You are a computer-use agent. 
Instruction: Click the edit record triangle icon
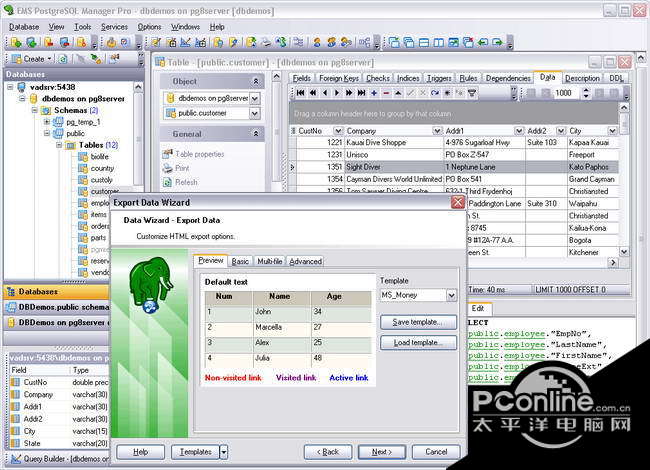click(398, 93)
